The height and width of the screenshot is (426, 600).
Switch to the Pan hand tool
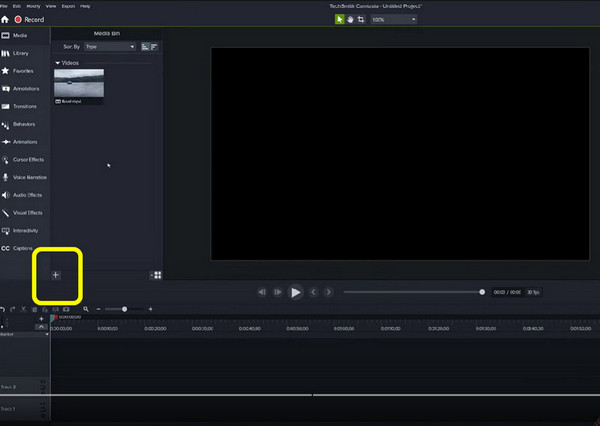(x=350, y=20)
